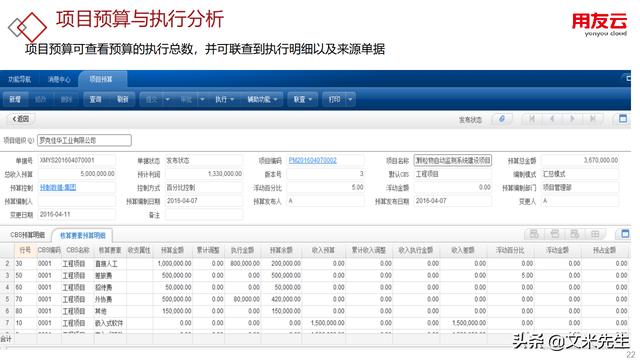
Task: Click the 修改 toolbar button
Action: [41, 99]
